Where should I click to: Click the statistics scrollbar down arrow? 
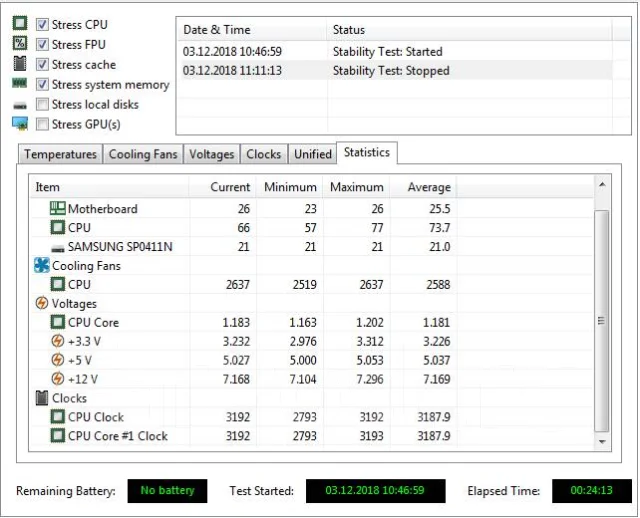click(602, 442)
